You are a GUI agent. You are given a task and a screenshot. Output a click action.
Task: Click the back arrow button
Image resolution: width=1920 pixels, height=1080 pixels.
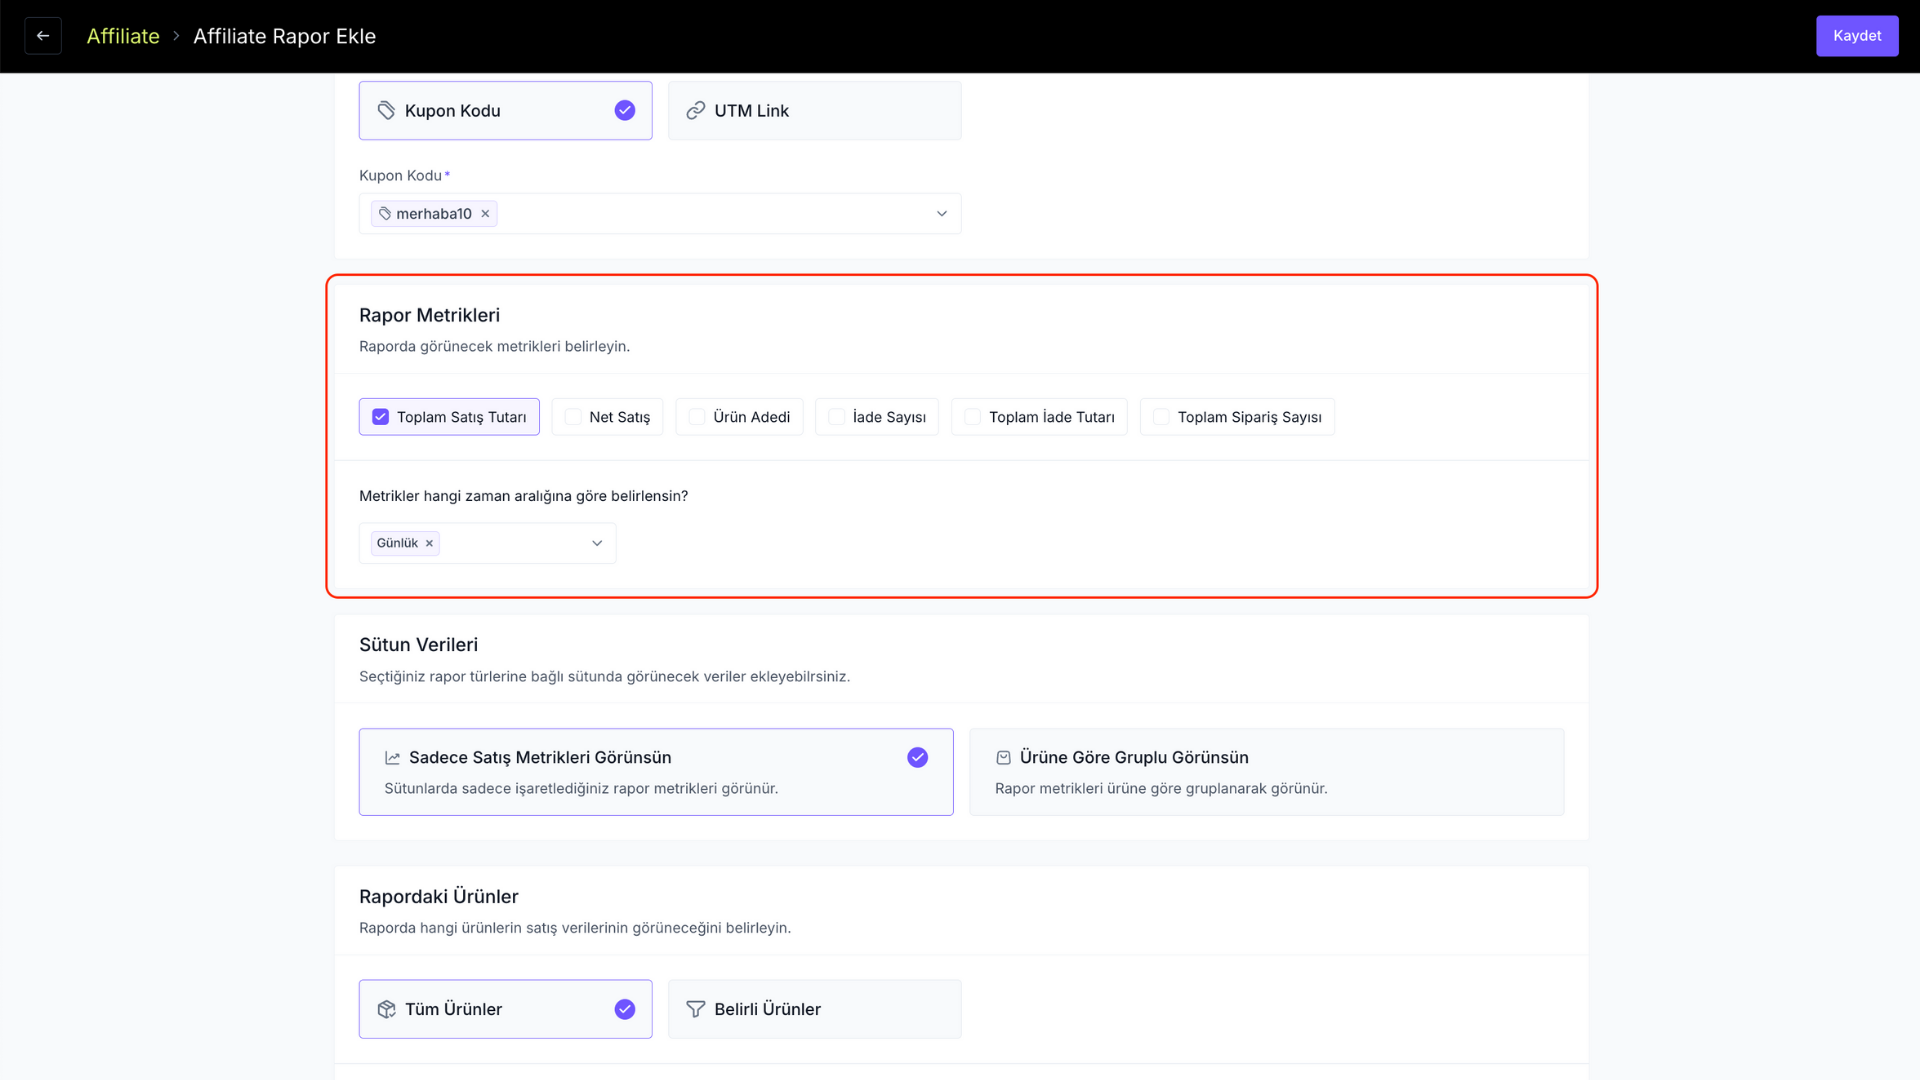(x=43, y=36)
